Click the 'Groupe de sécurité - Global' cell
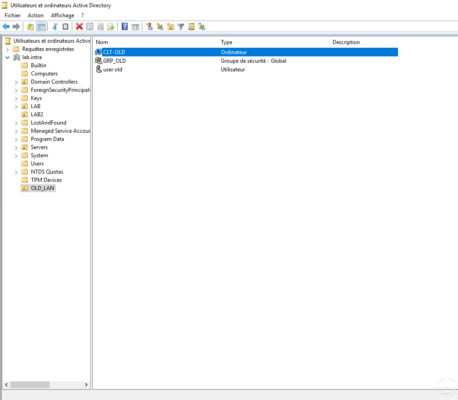This screenshot has width=458, height=400. pyautogui.click(x=253, y=61)
